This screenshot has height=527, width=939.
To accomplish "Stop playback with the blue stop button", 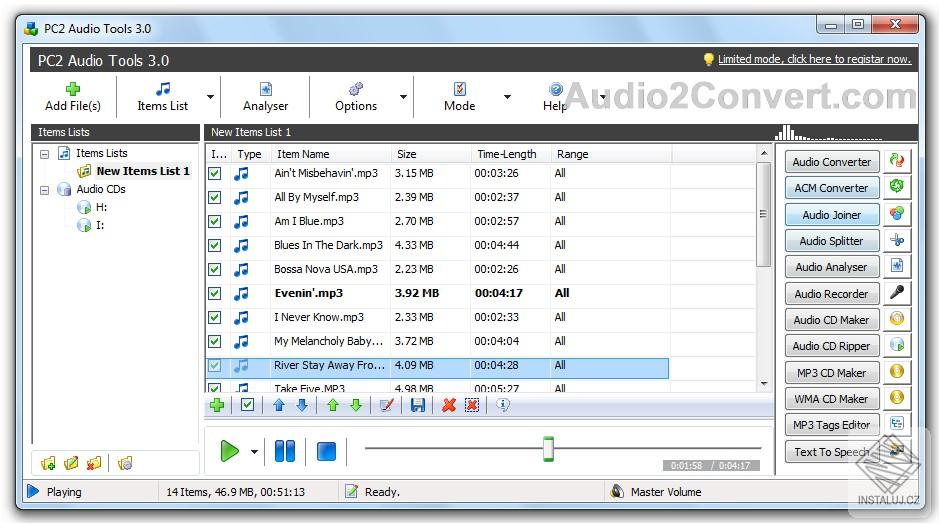I will [326, 452].
